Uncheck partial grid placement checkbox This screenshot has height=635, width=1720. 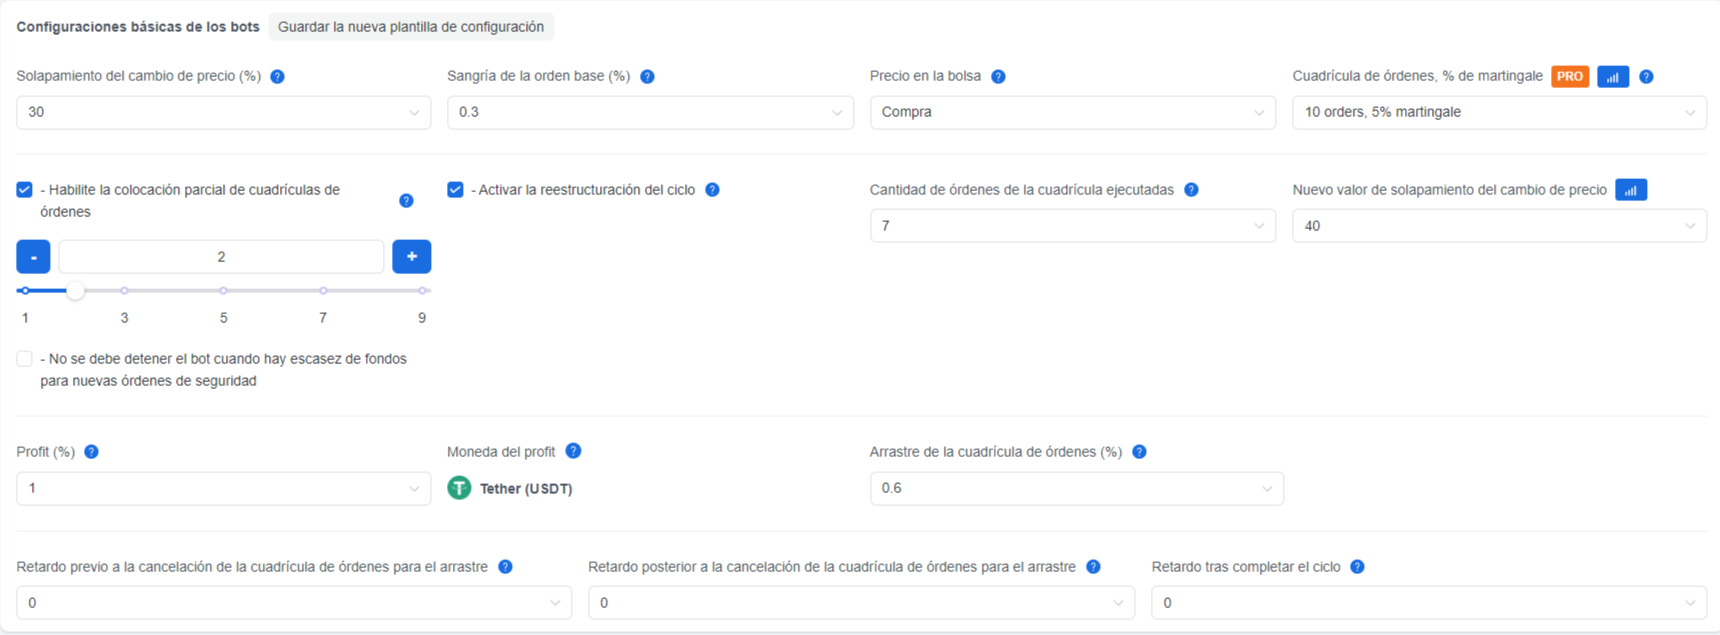point(25,190)
